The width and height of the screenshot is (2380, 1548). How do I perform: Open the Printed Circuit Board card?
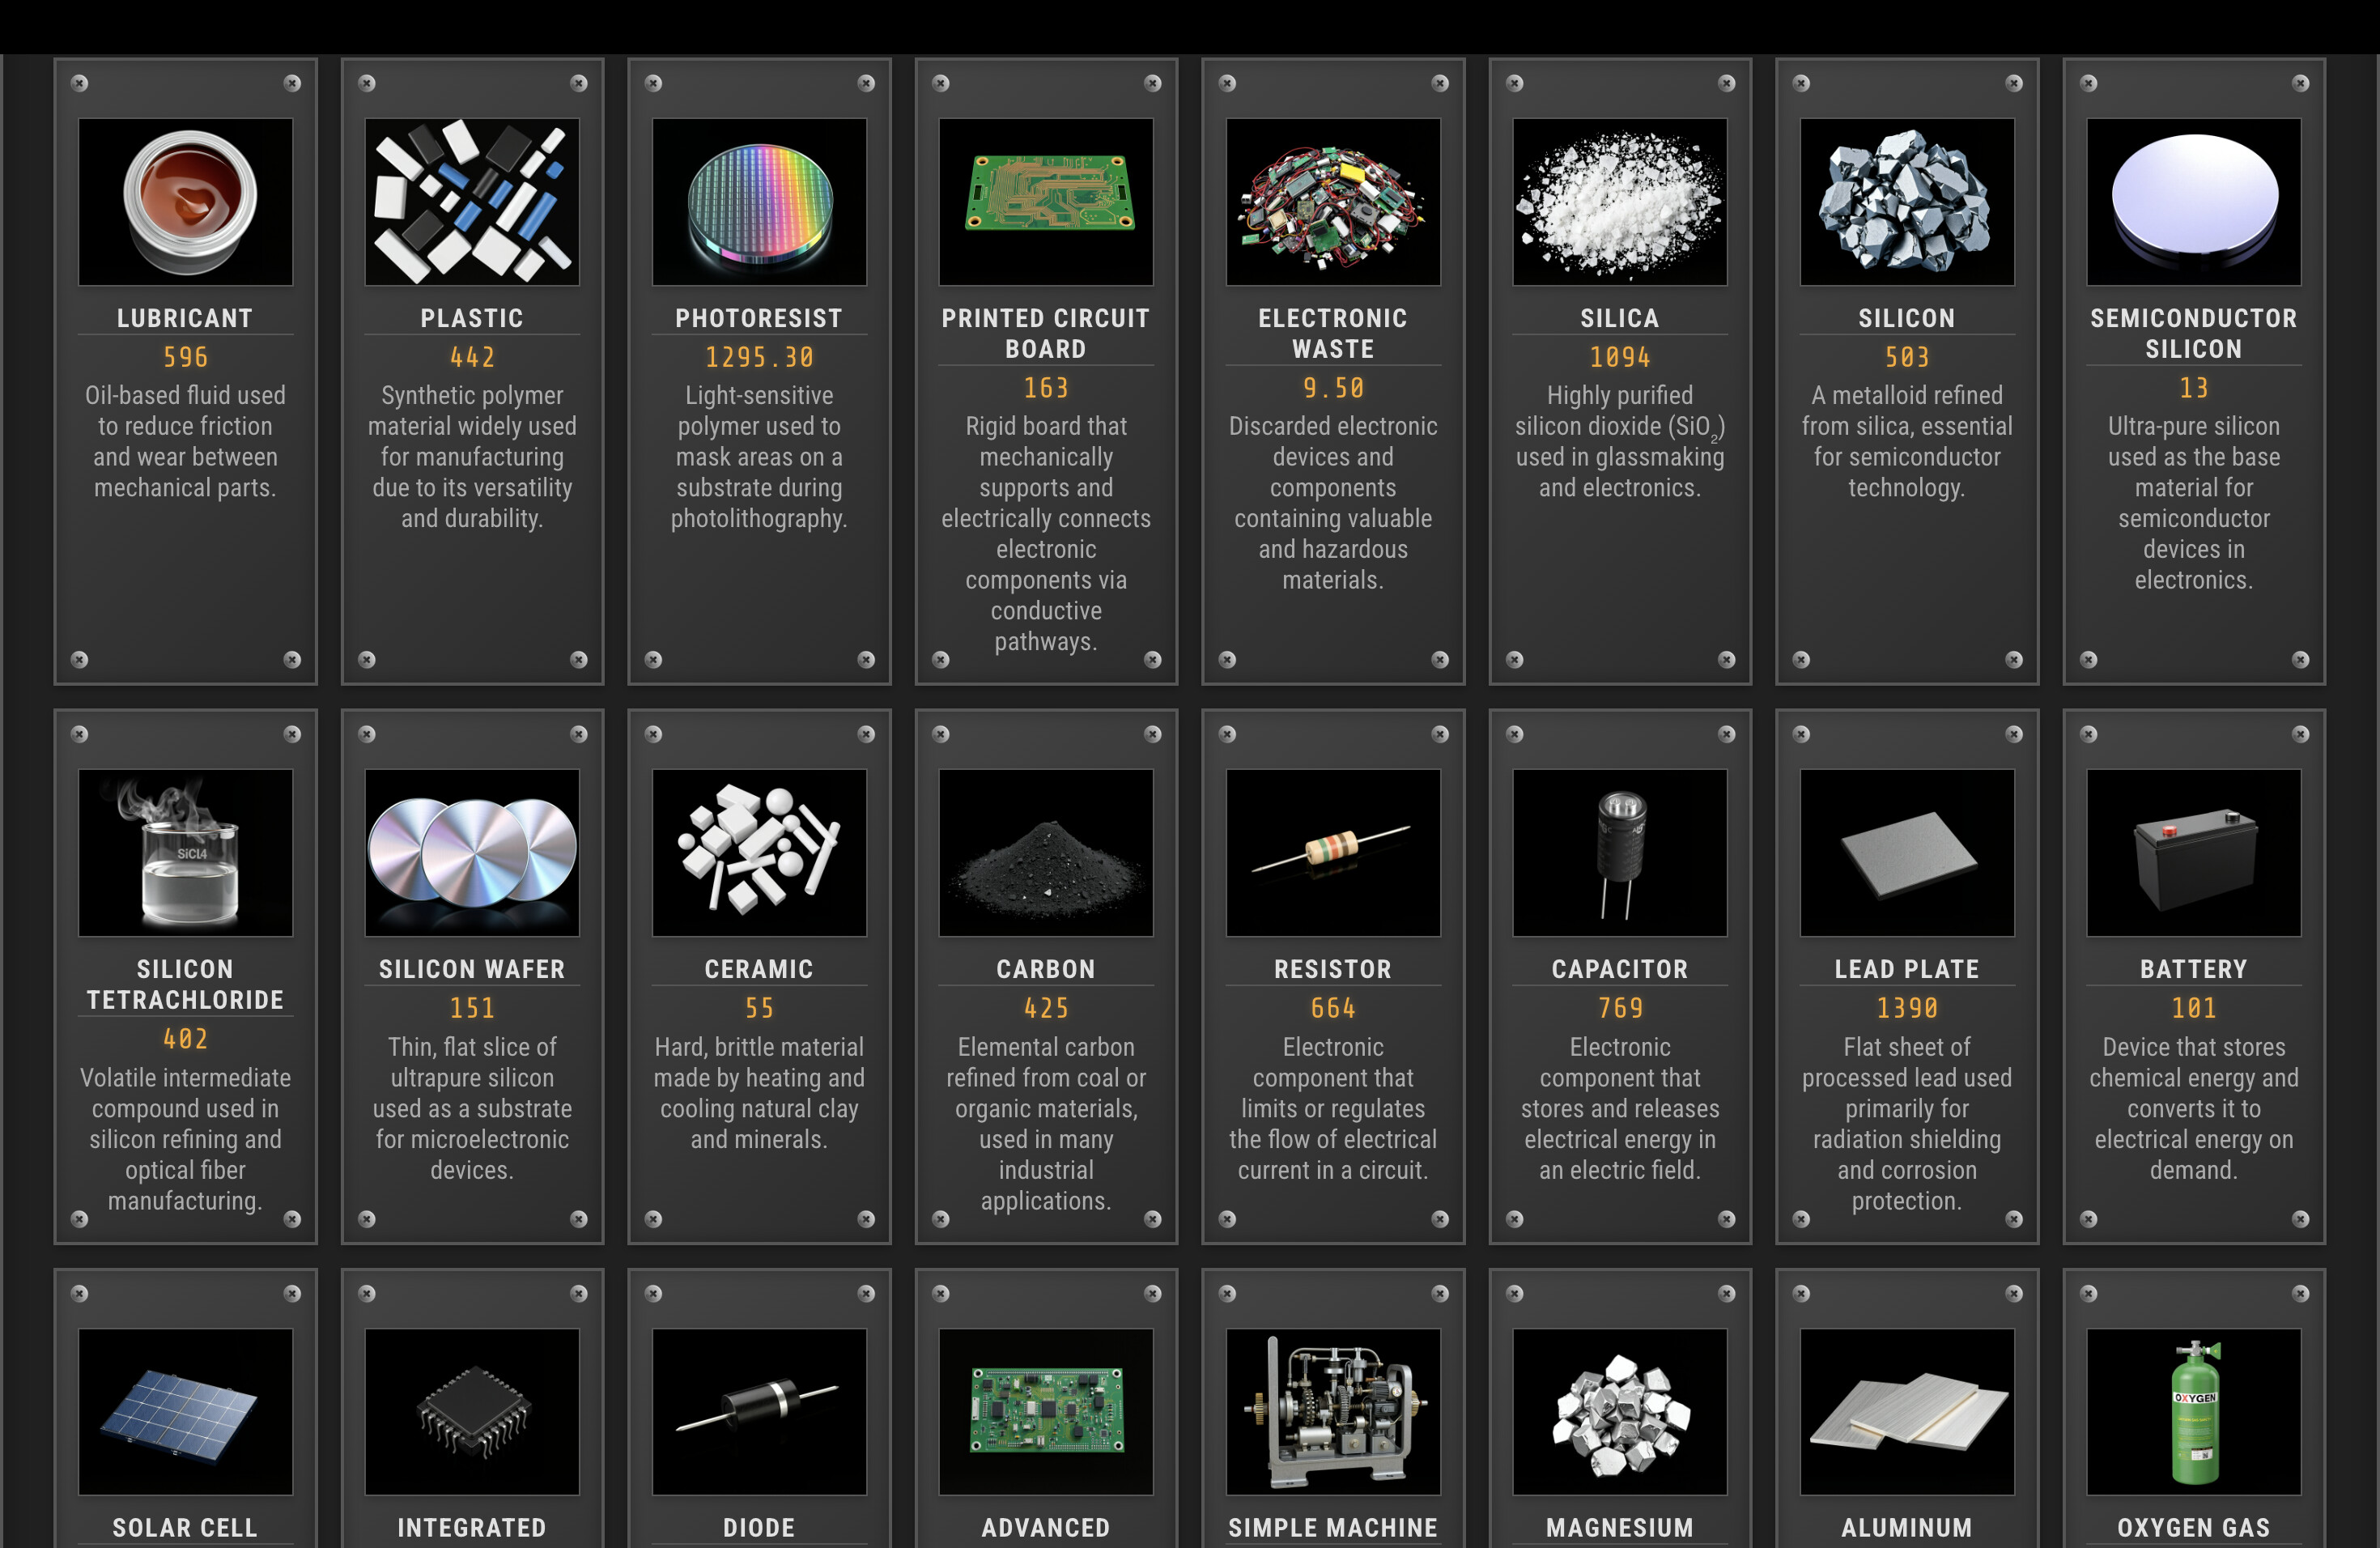click(x=1046, y=370)
